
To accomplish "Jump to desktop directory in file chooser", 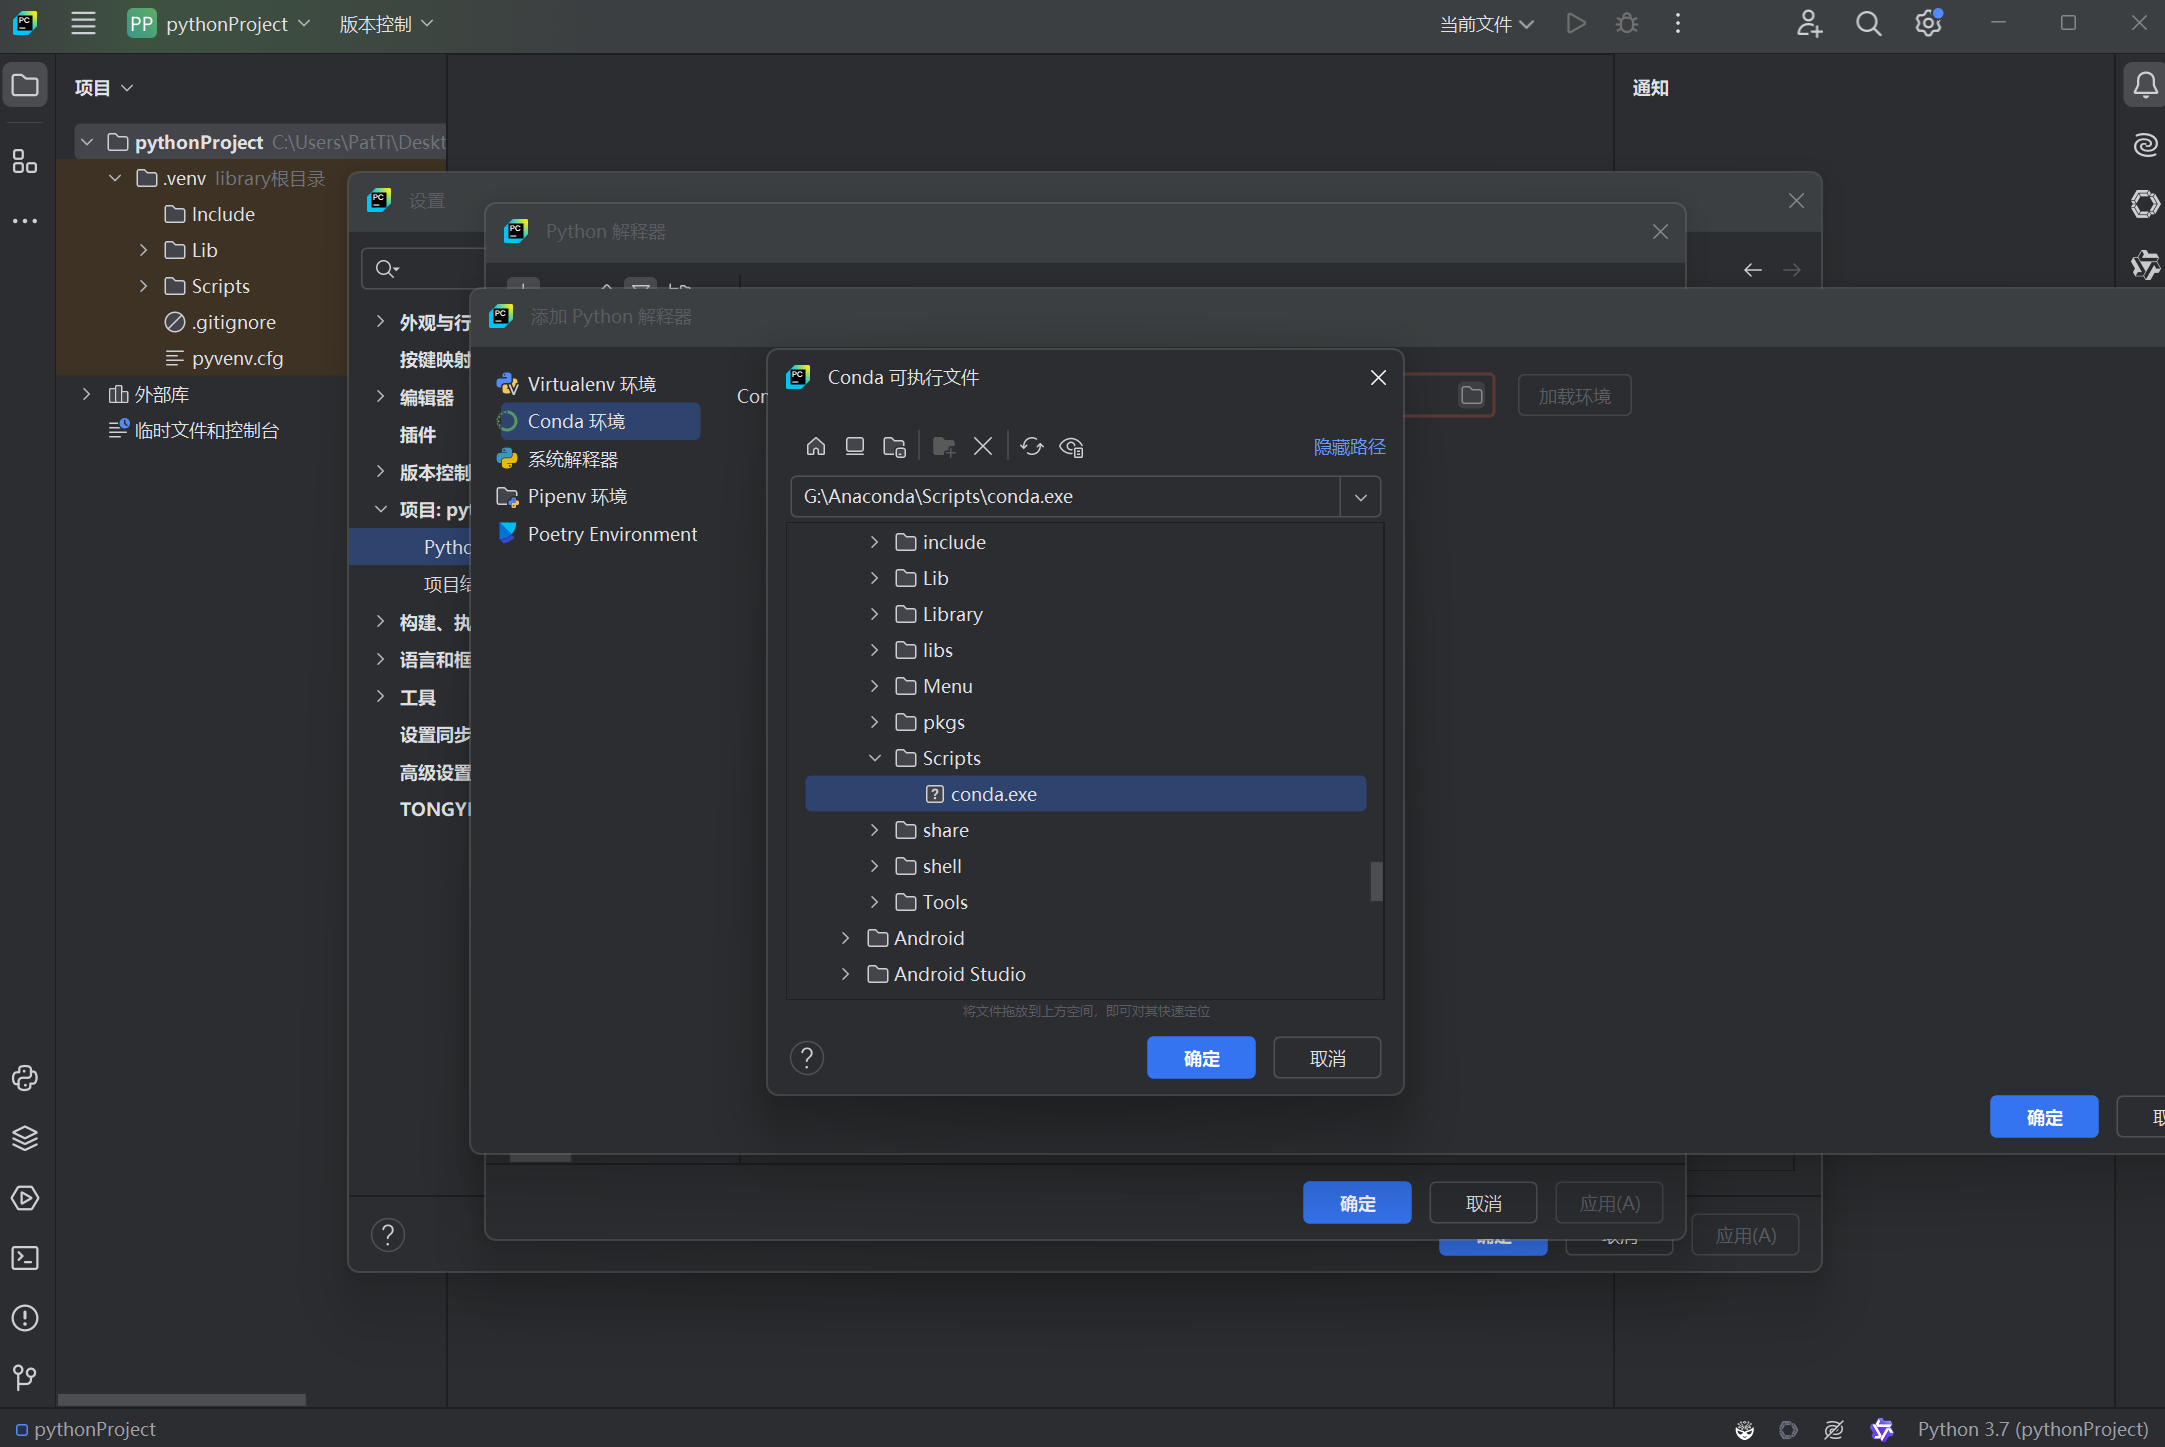I will [855, 446].
